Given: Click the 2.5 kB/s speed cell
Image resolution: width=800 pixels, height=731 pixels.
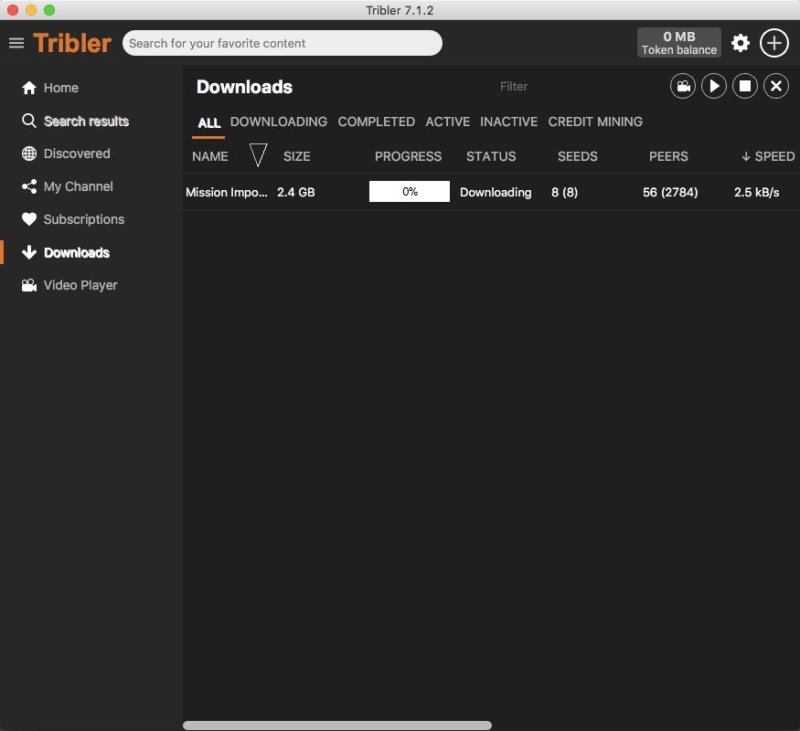Looking at the screenshot, I should [x=757, y=192].
